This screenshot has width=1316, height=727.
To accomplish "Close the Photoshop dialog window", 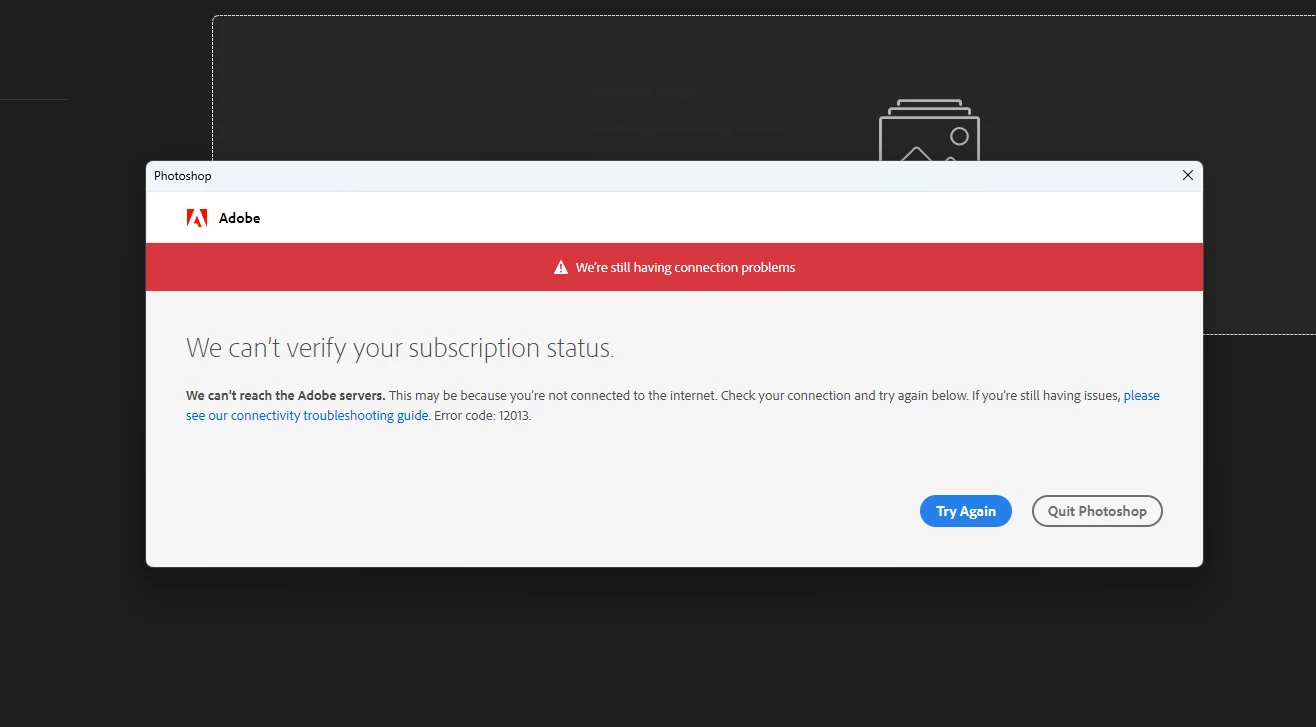I will [1187, 175].
